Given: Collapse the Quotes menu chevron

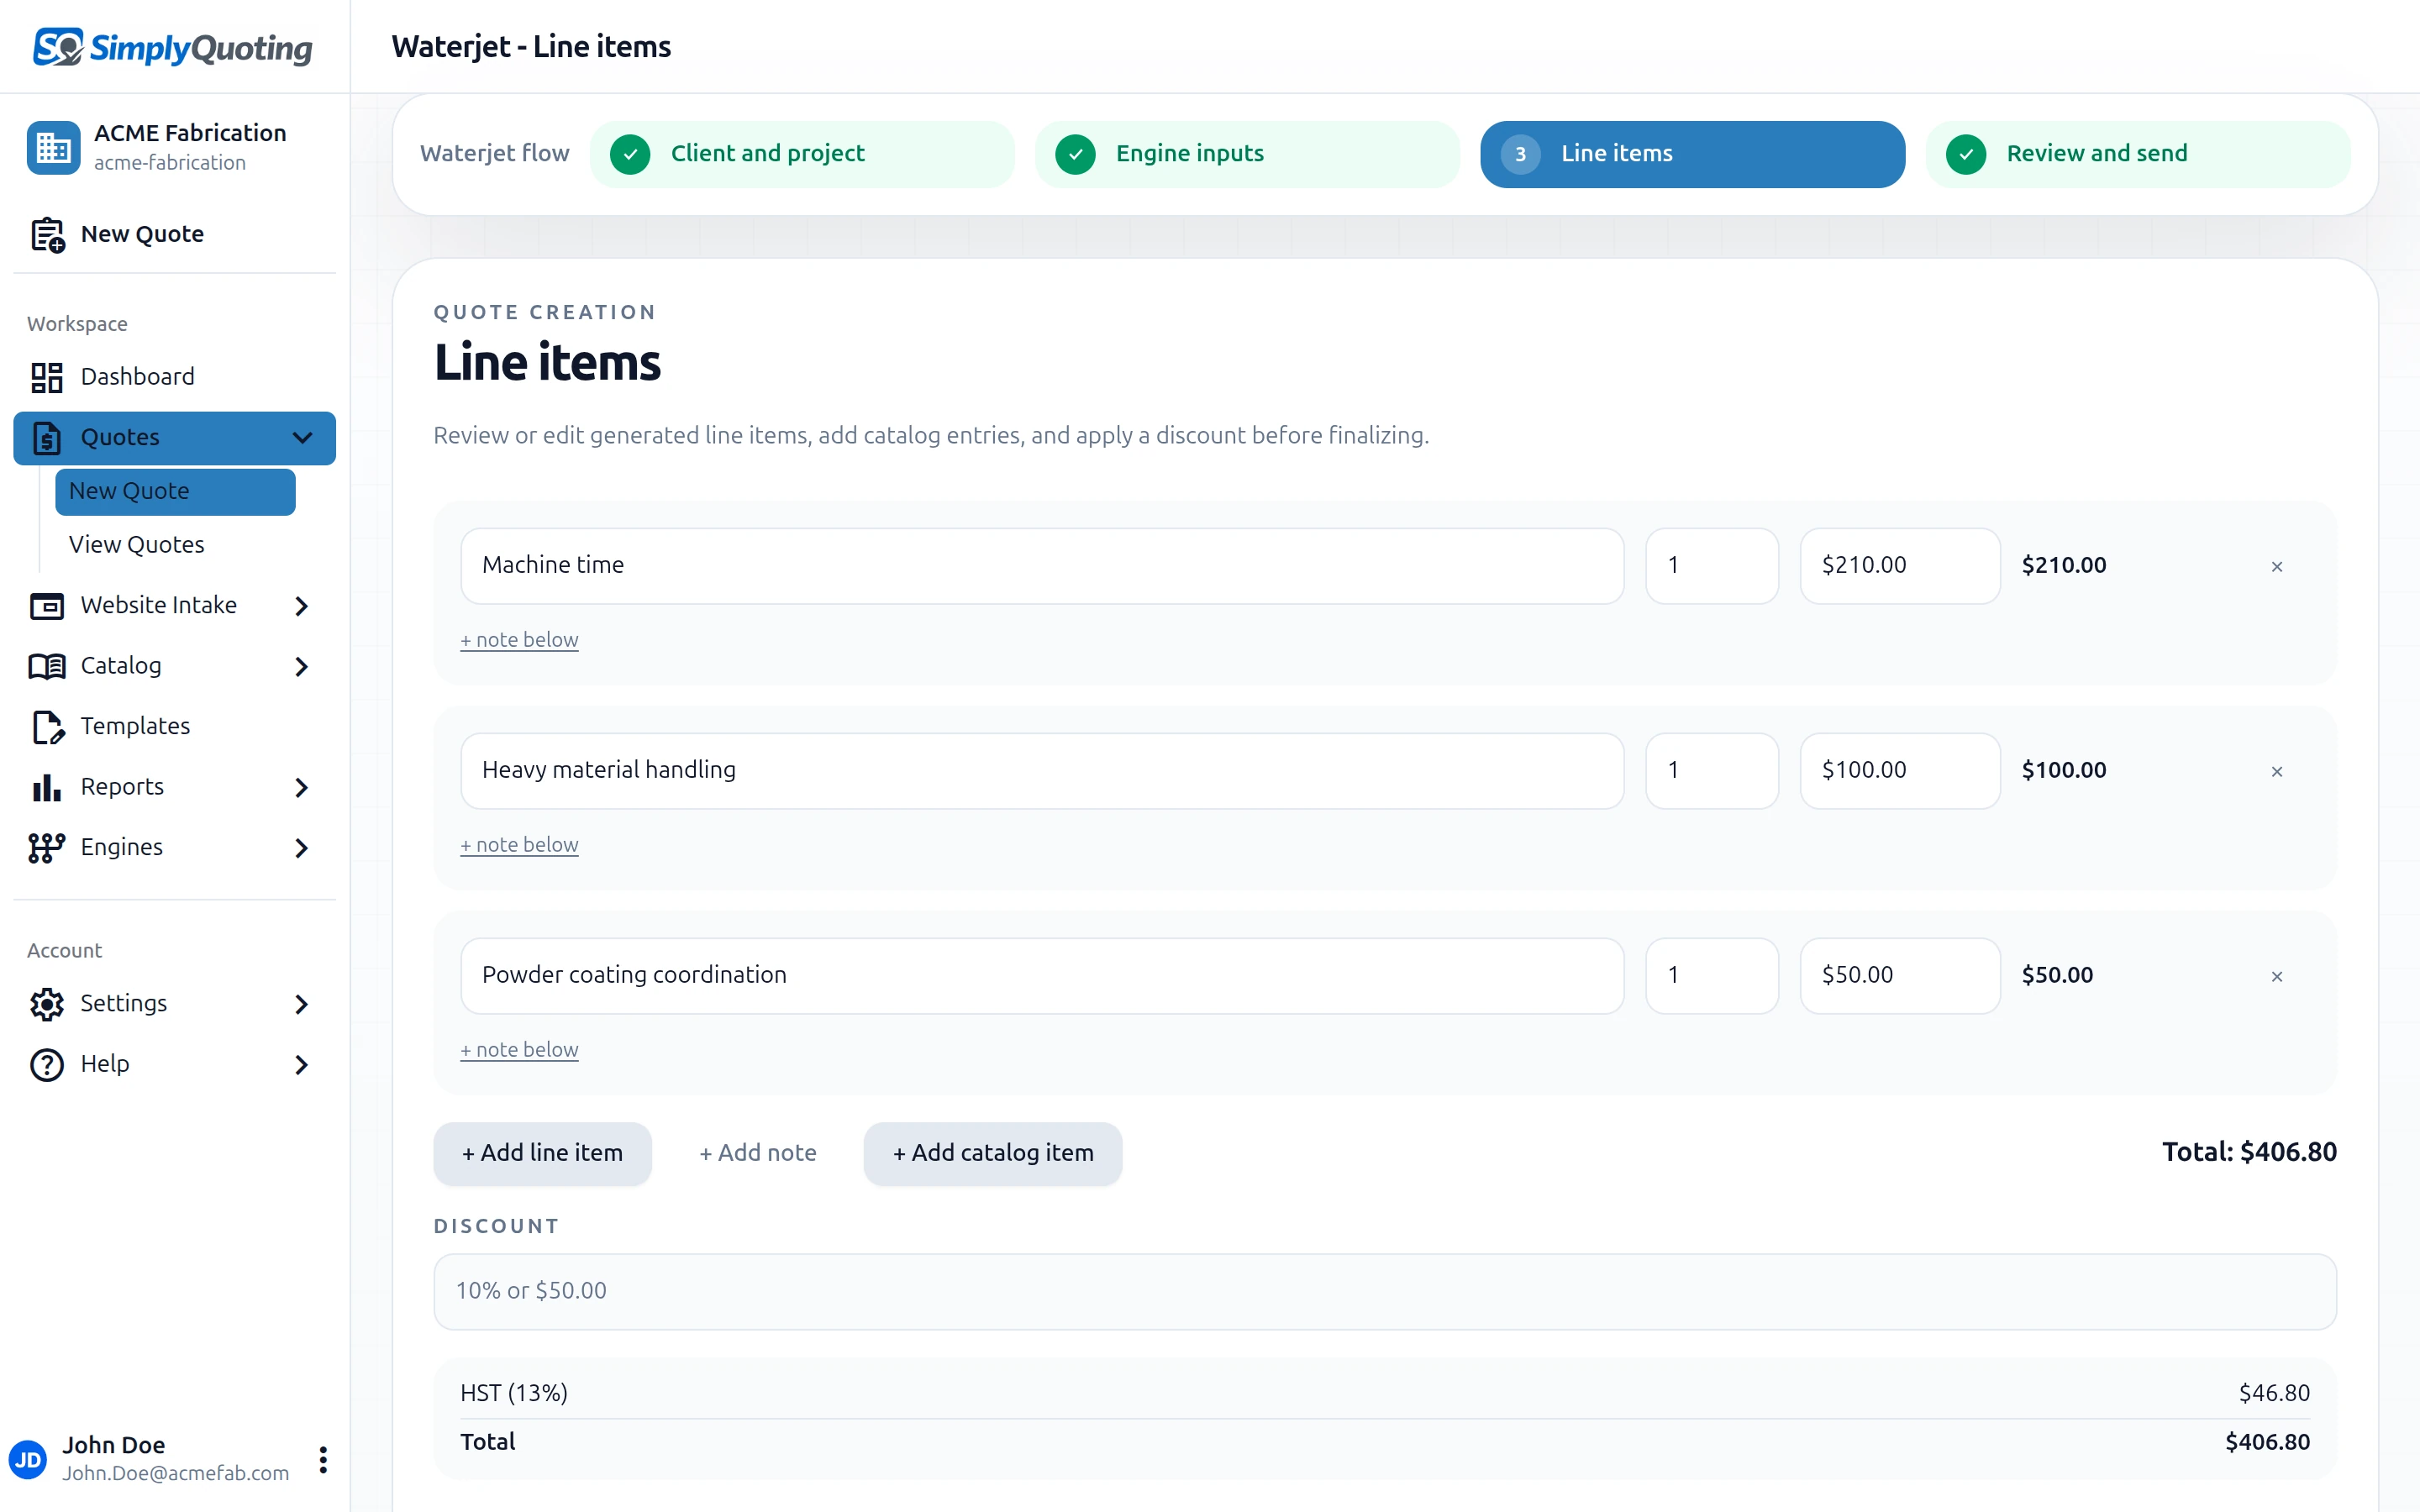Looking at the screenshot, I should 302,438.
